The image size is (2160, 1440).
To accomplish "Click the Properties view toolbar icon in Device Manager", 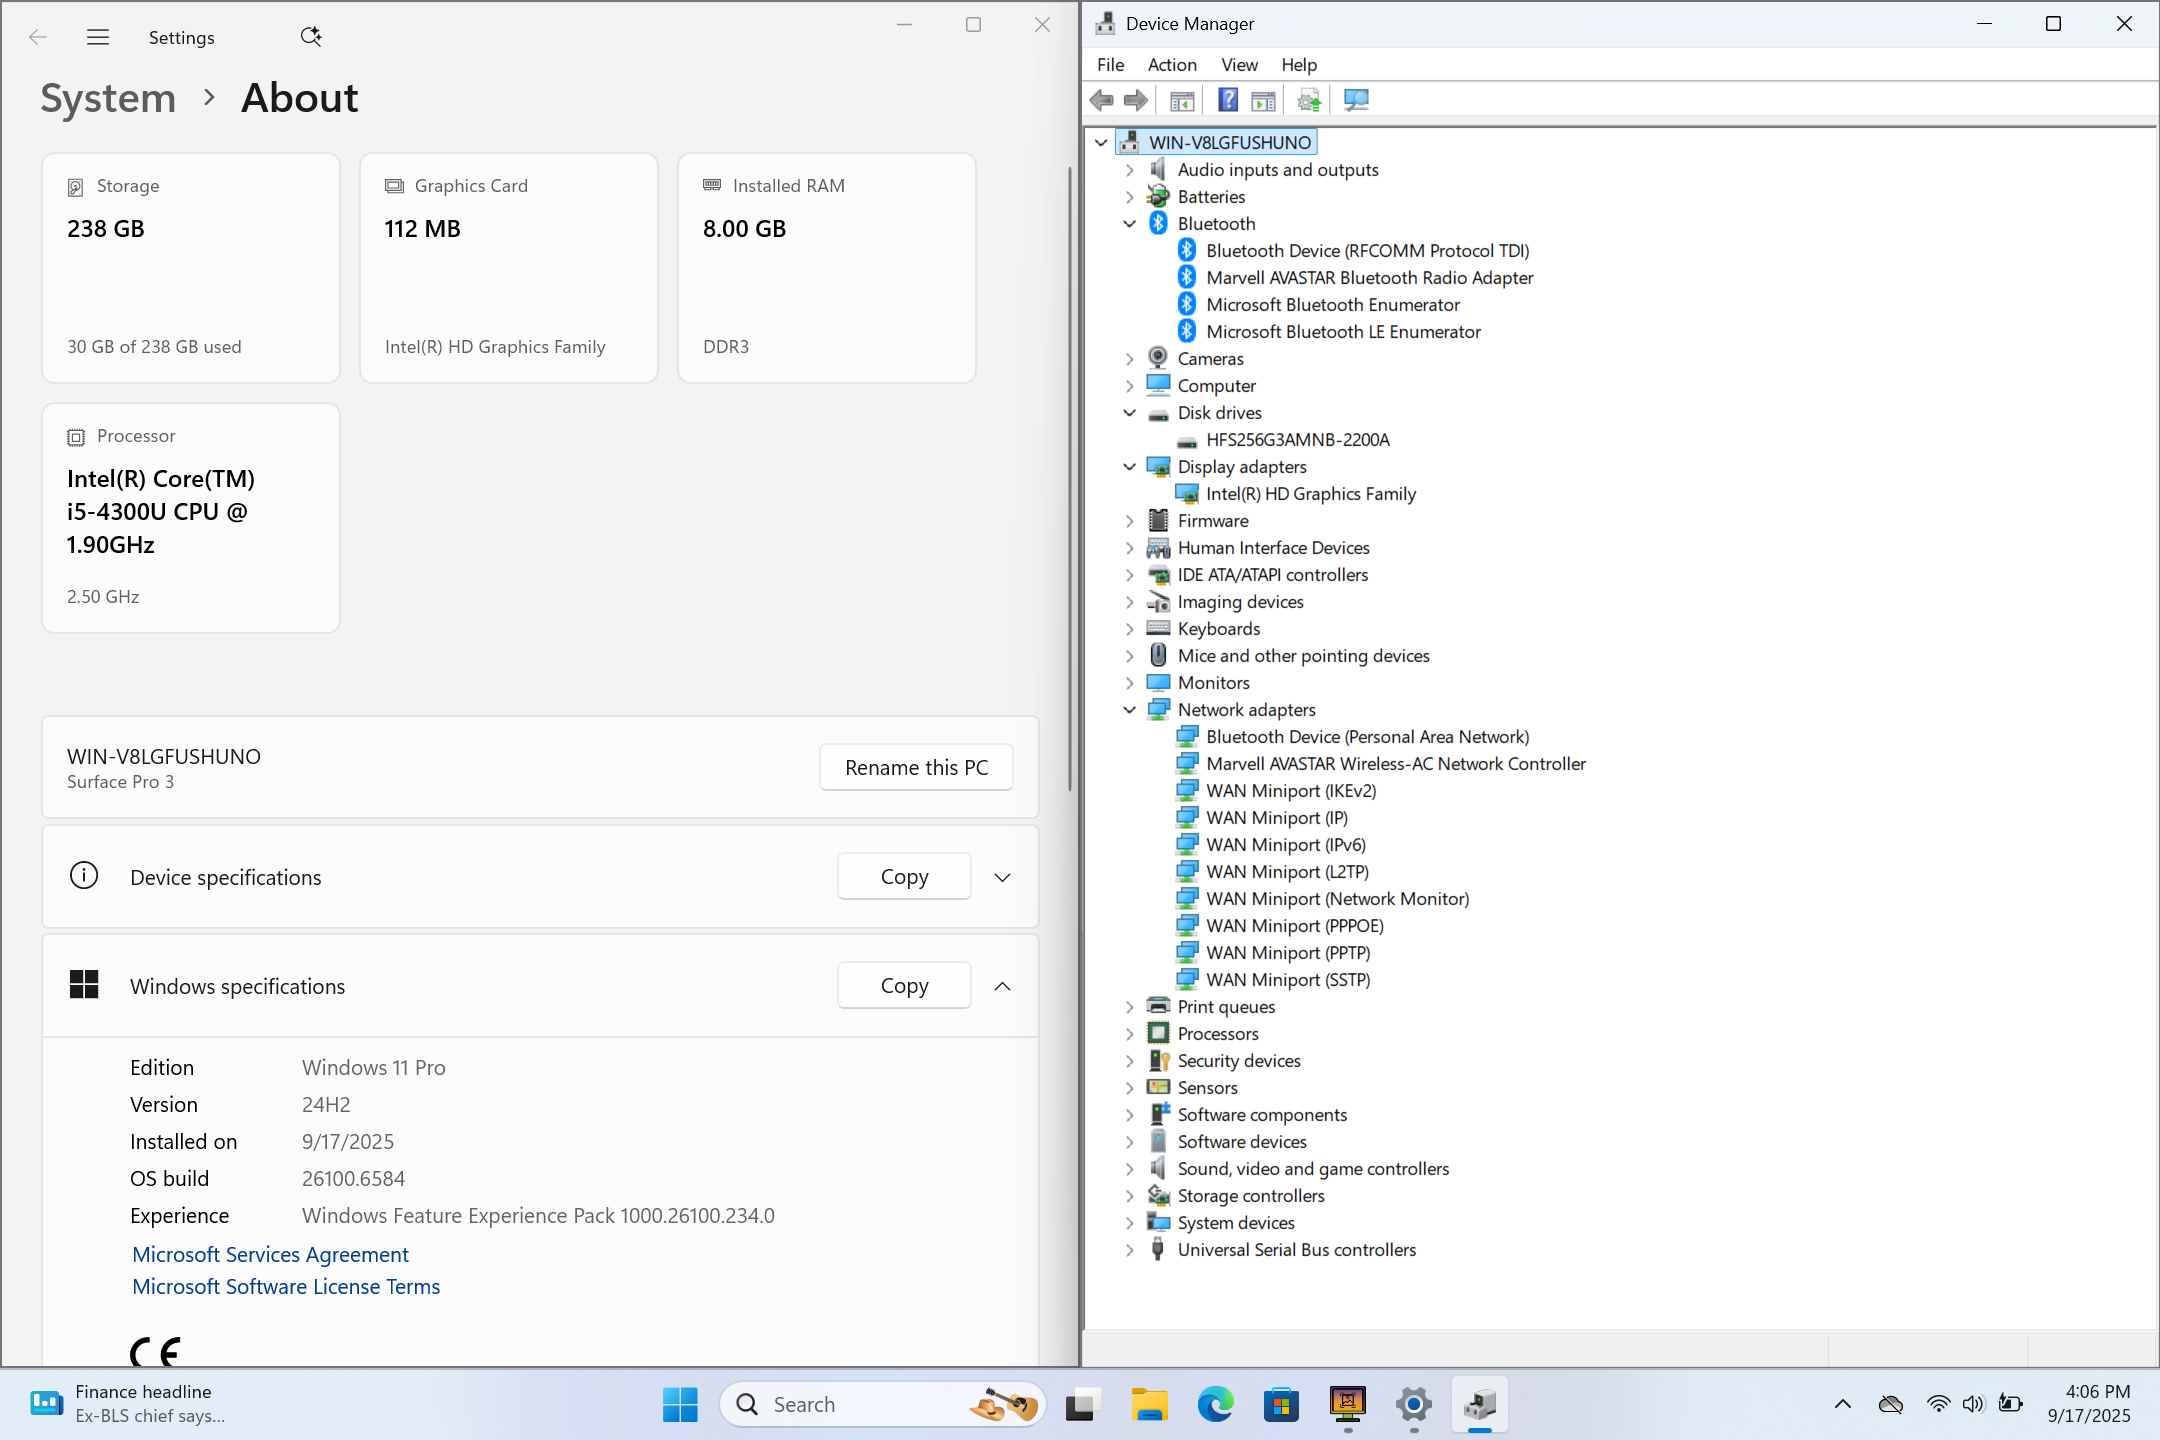I will [1264, 100].
